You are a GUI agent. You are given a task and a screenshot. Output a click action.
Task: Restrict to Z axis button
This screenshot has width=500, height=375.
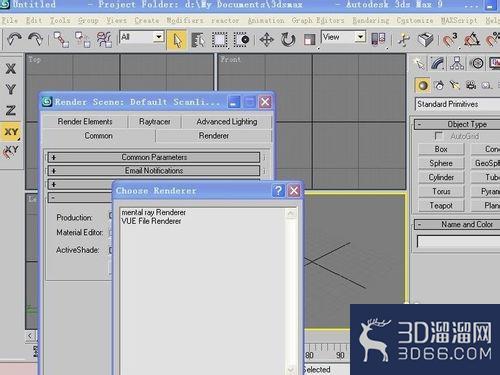click(11, 110)
